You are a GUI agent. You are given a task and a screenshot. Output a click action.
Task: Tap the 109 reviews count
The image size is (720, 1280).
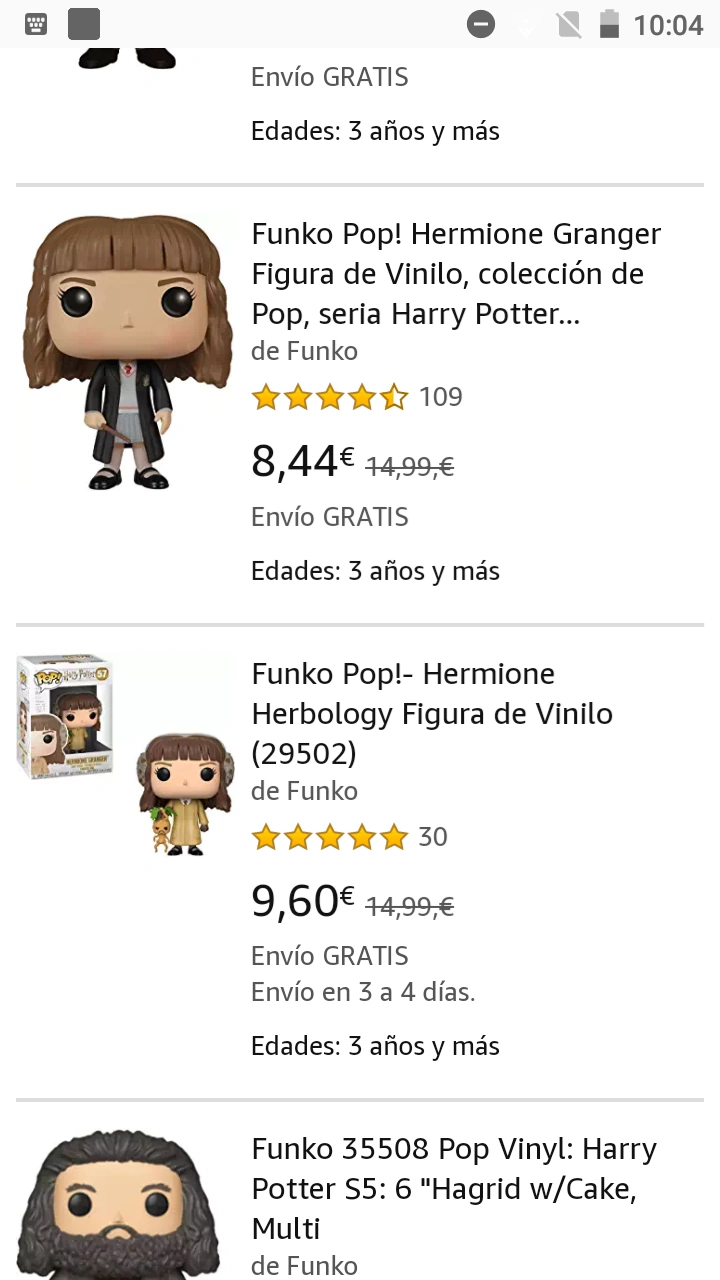point(441,397)
